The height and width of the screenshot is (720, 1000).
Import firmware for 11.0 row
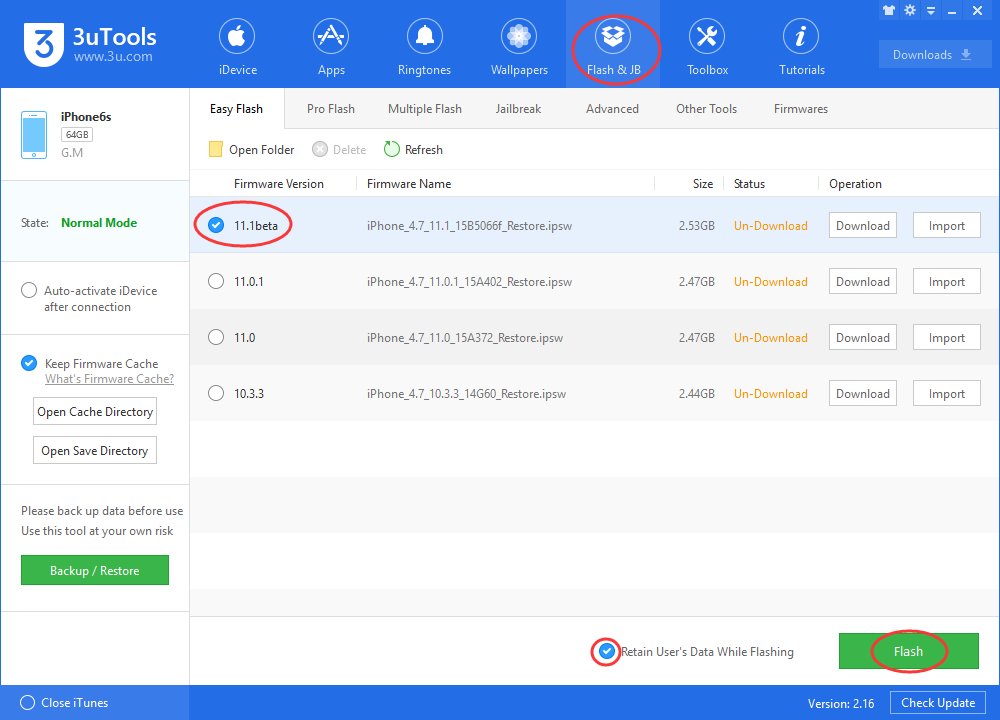946,337
